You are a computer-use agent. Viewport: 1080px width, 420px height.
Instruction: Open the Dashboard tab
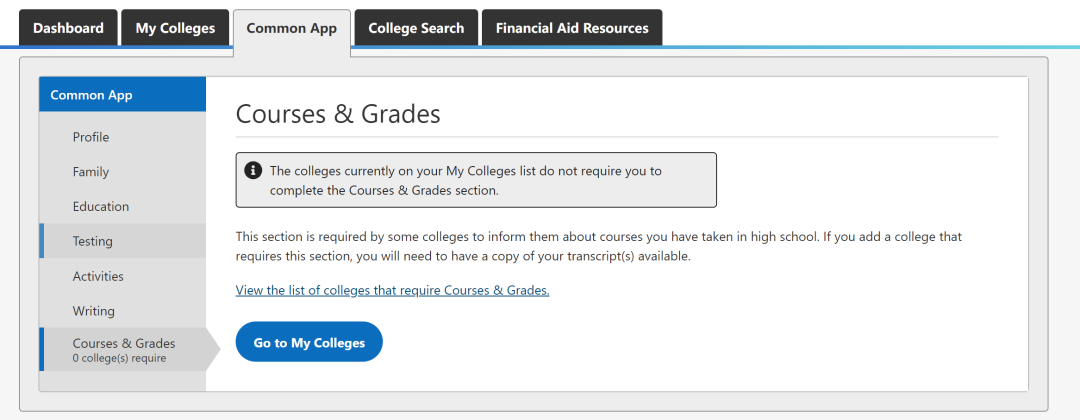point(68,28)
